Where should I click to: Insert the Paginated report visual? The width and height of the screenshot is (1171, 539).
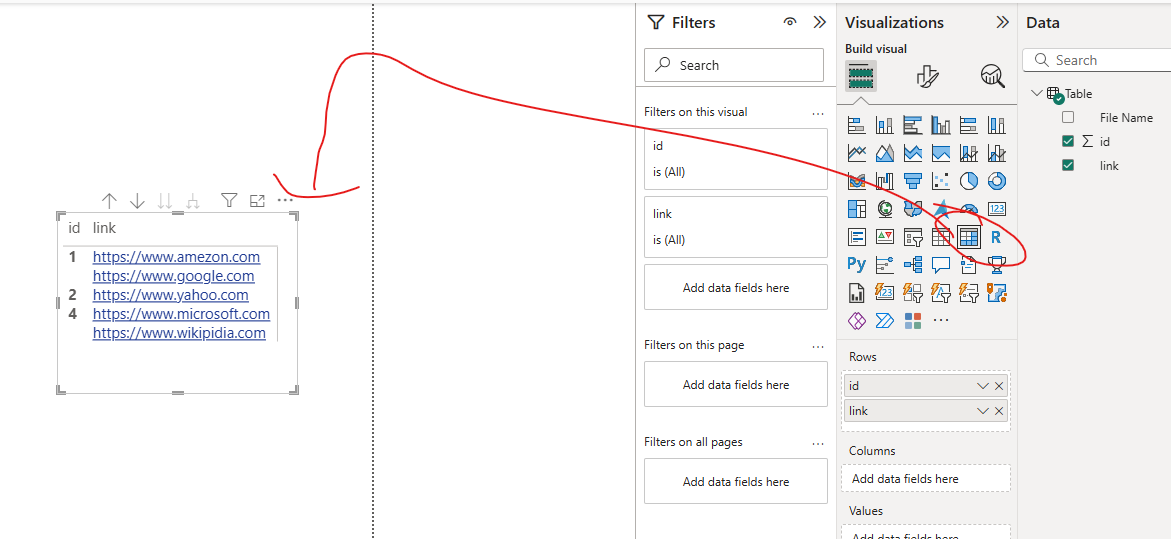tap(857, 292)
